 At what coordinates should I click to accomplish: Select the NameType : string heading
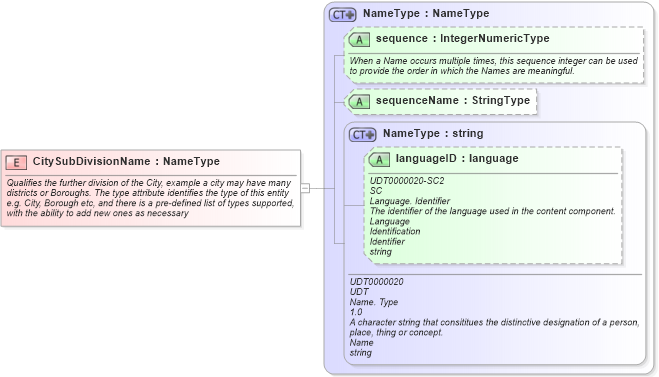tap(433, 134)
